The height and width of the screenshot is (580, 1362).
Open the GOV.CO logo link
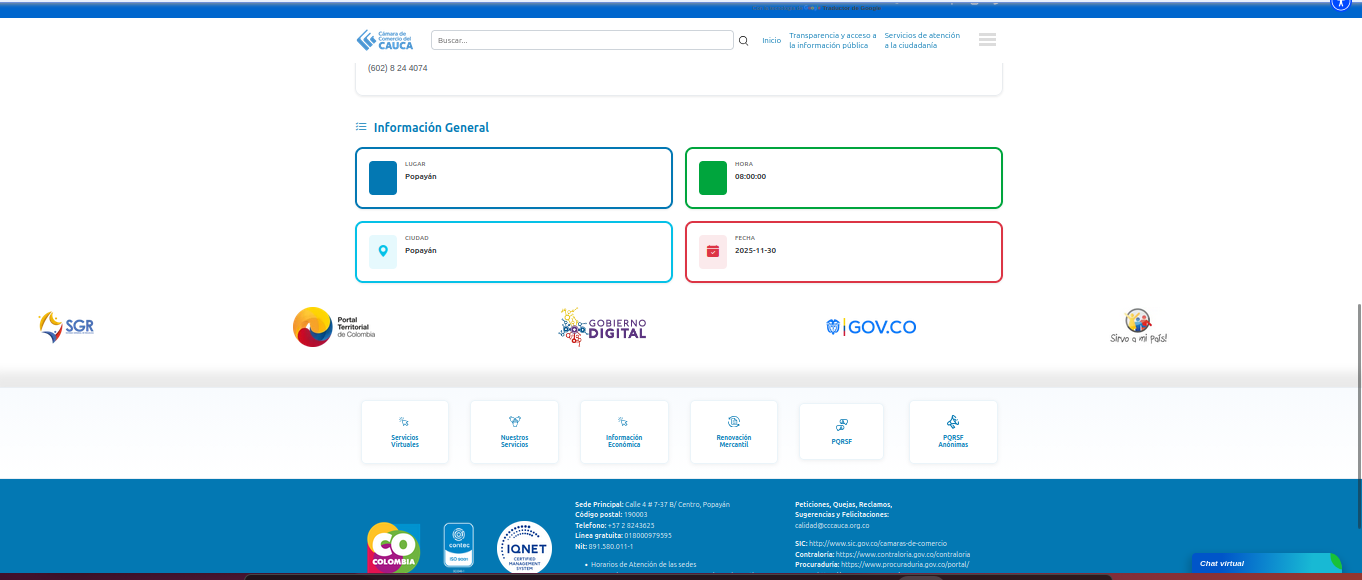point(870,327)
